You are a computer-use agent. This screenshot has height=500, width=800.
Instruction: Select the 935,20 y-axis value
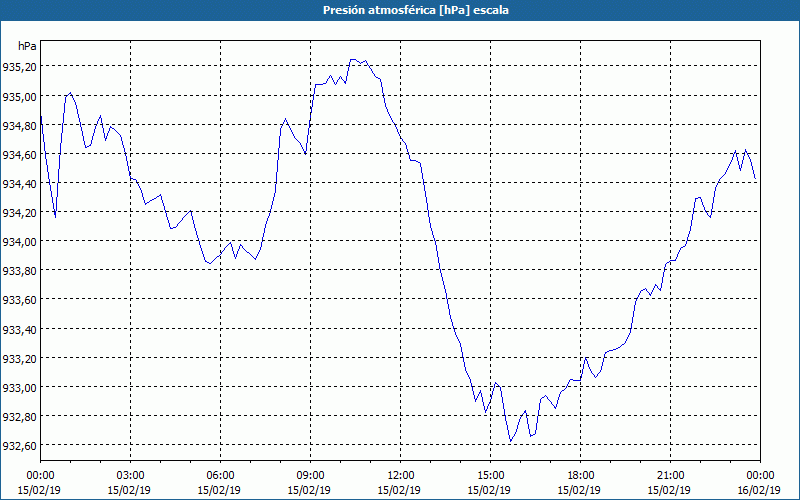point(19,67)
